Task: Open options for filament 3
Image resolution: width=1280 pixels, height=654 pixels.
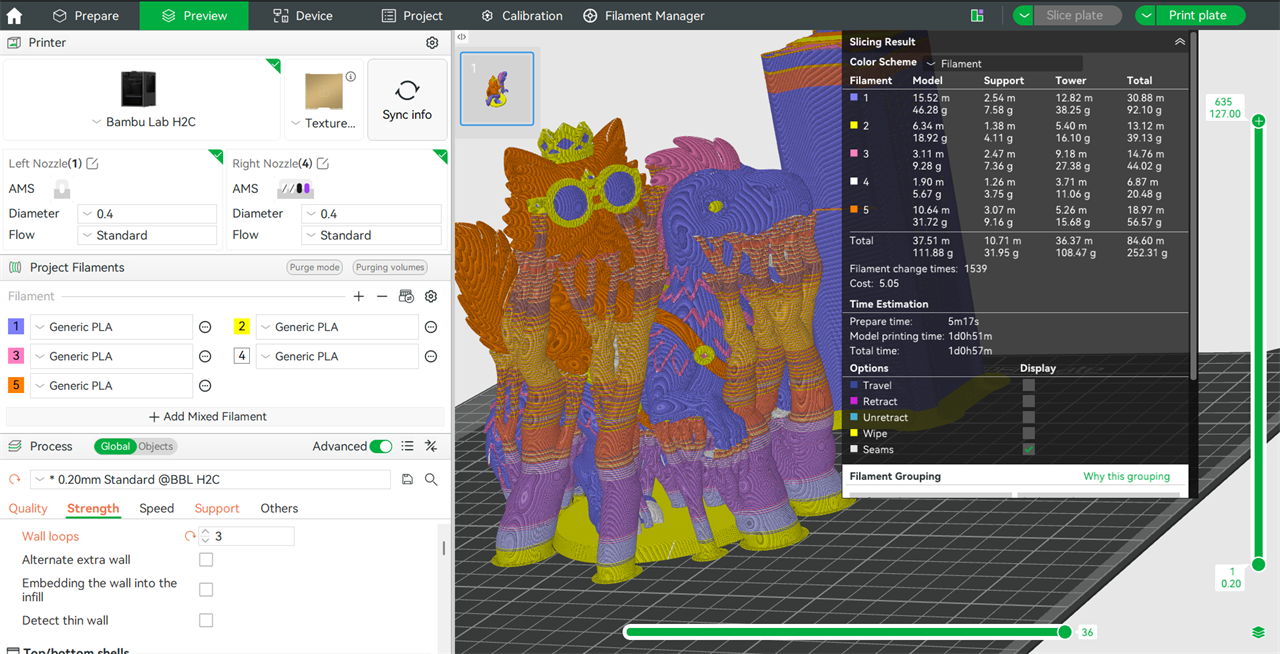Action: coord(205,356)
